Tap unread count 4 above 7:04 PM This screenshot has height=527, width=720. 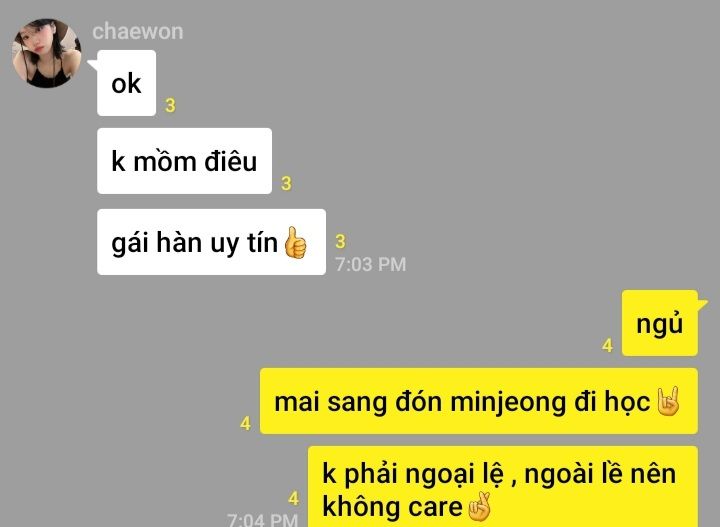pos(294,499)
